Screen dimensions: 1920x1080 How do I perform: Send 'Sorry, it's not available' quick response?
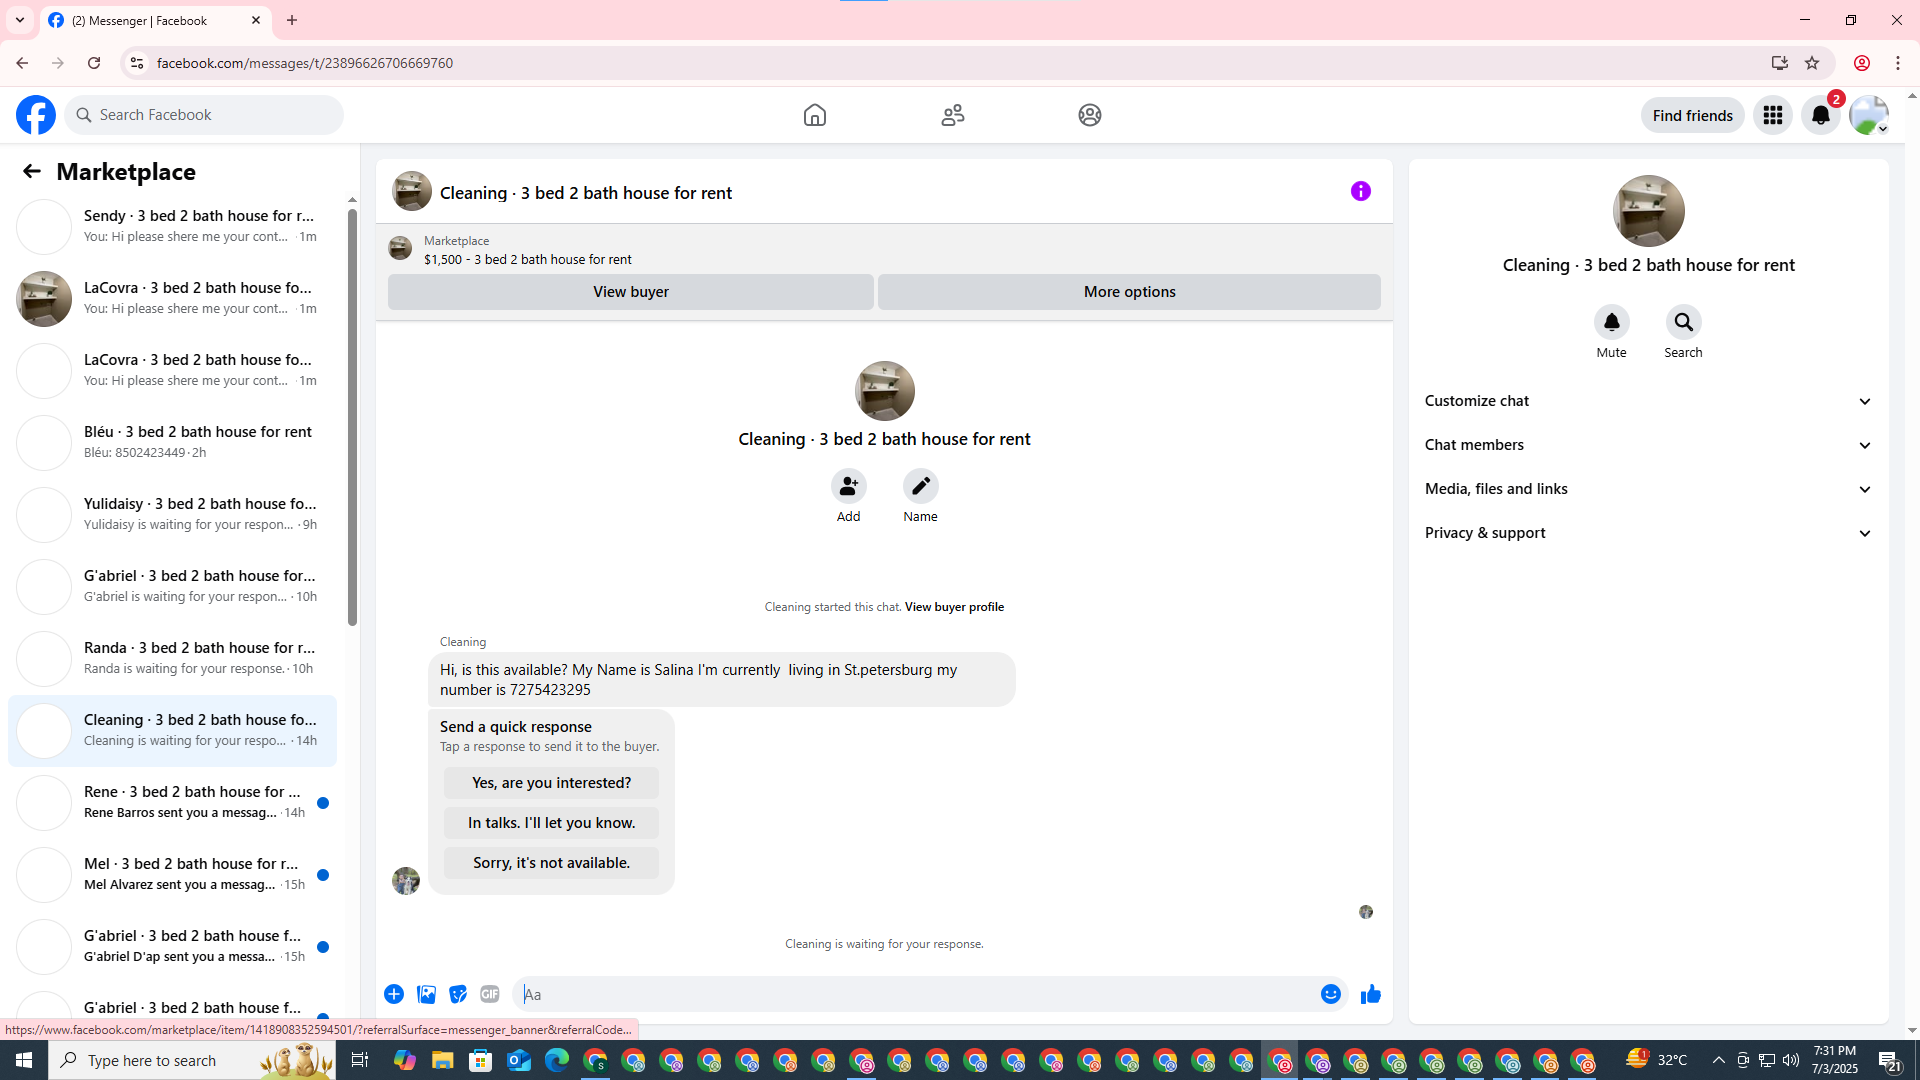pos(551,863)
